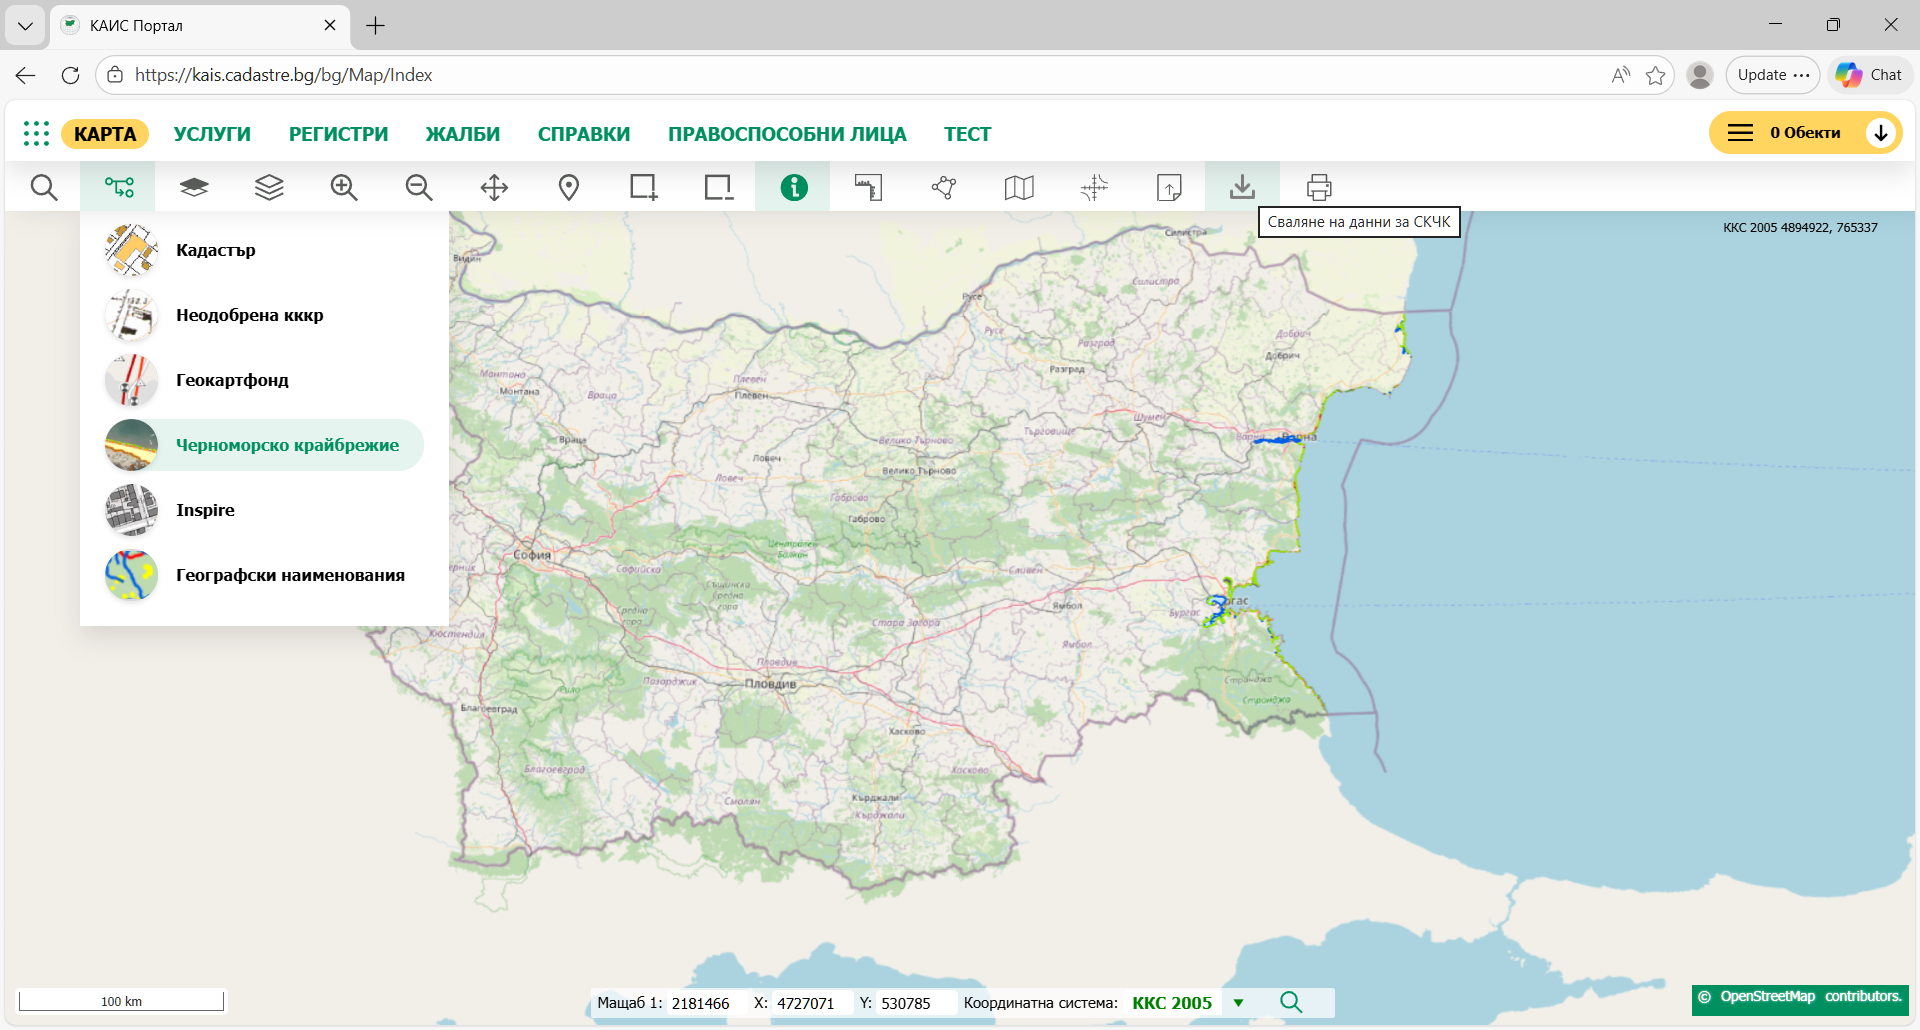Image resolution: width=1920 pixels, height=1030 pixels.
Task: Open the measurement ruler tool
Action: pyautogui.click(x=868, y=187)
